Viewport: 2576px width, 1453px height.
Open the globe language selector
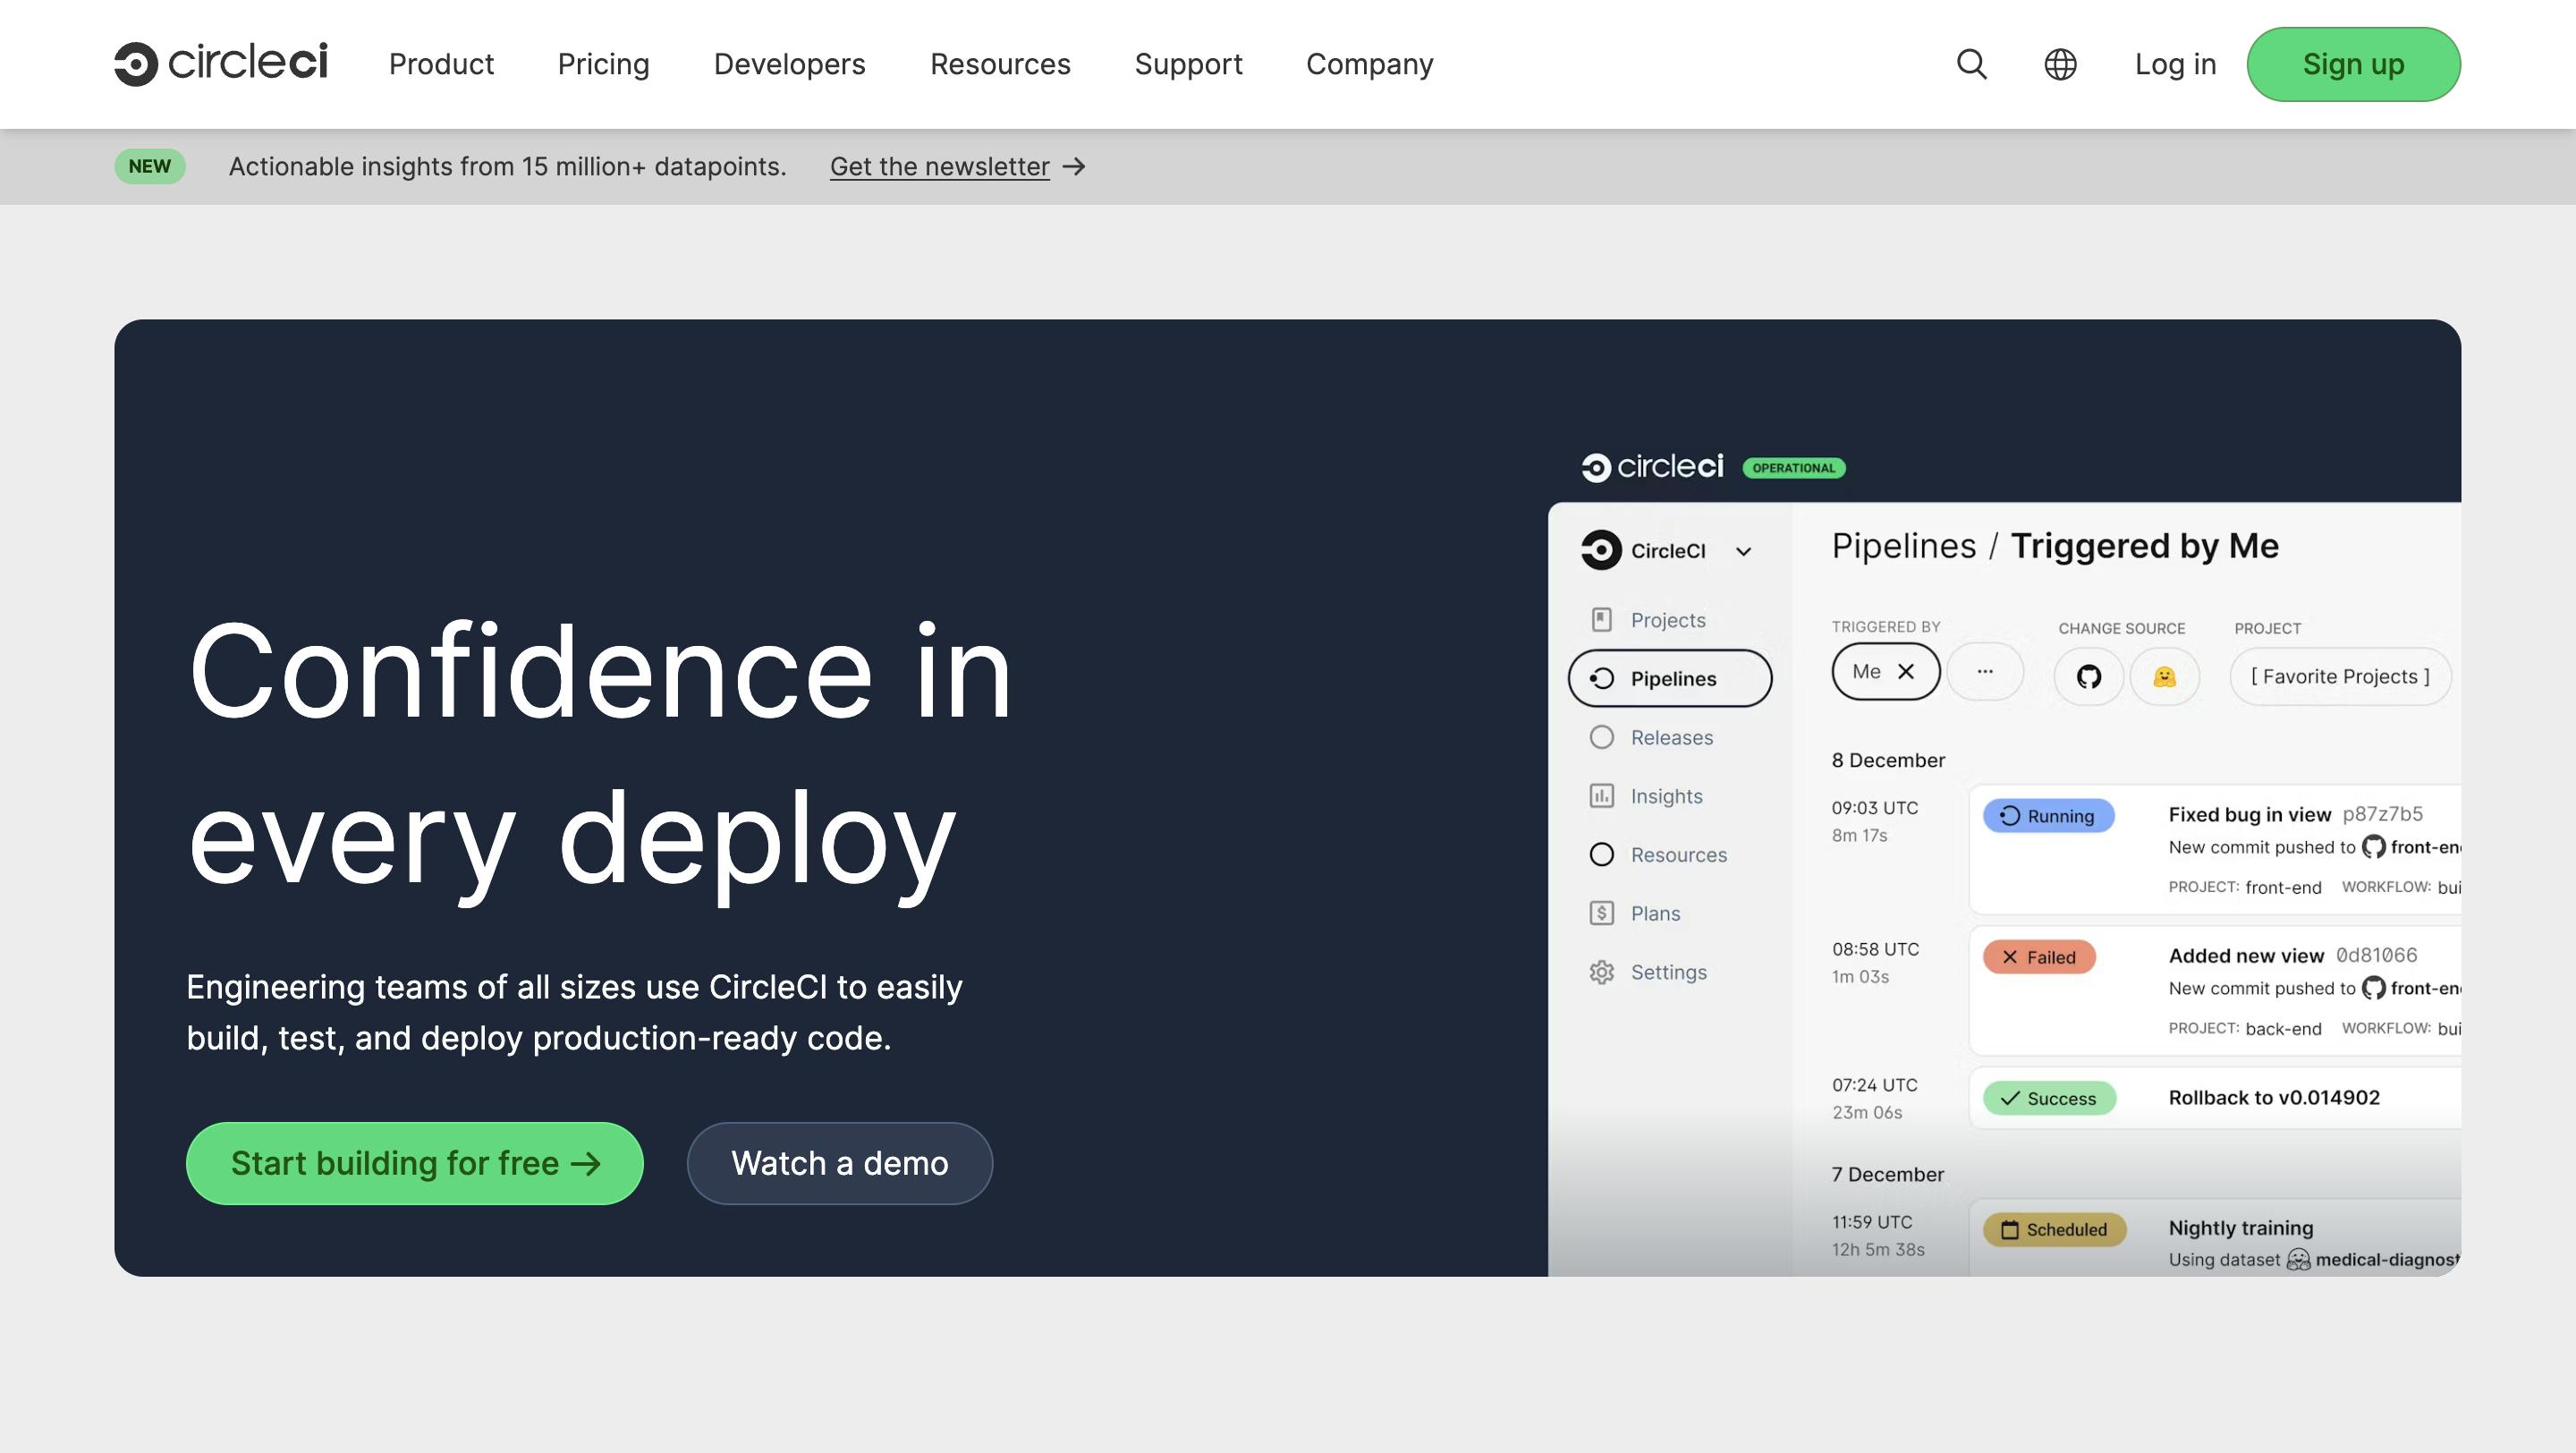tap(2060, 64)
